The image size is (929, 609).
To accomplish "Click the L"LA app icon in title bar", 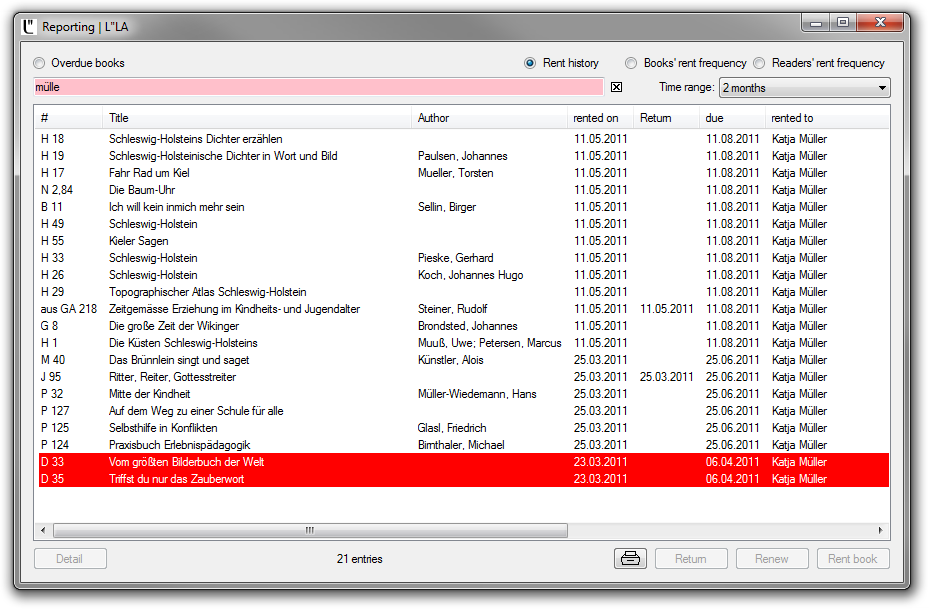I will (x=30, y=24).
